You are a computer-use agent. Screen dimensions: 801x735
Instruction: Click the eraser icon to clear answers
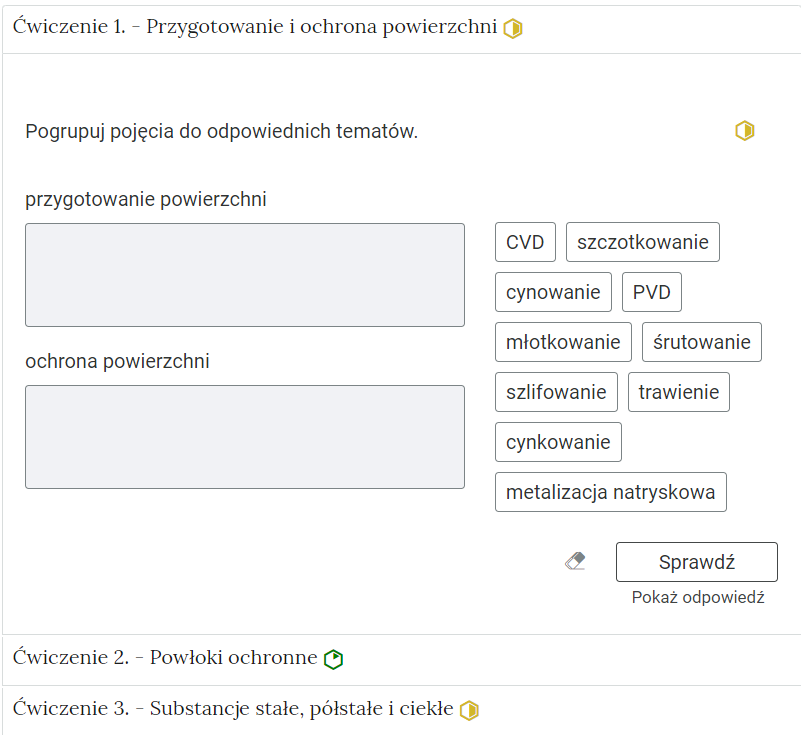pyautogui.click(x=575, y=561)
